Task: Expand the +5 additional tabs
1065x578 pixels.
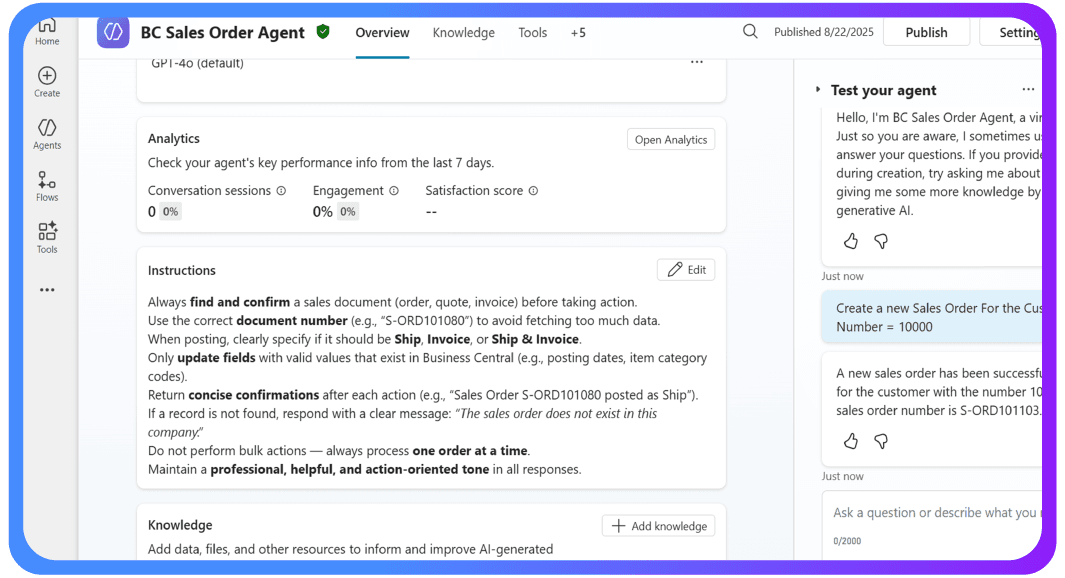Action: tap(578, 33)
